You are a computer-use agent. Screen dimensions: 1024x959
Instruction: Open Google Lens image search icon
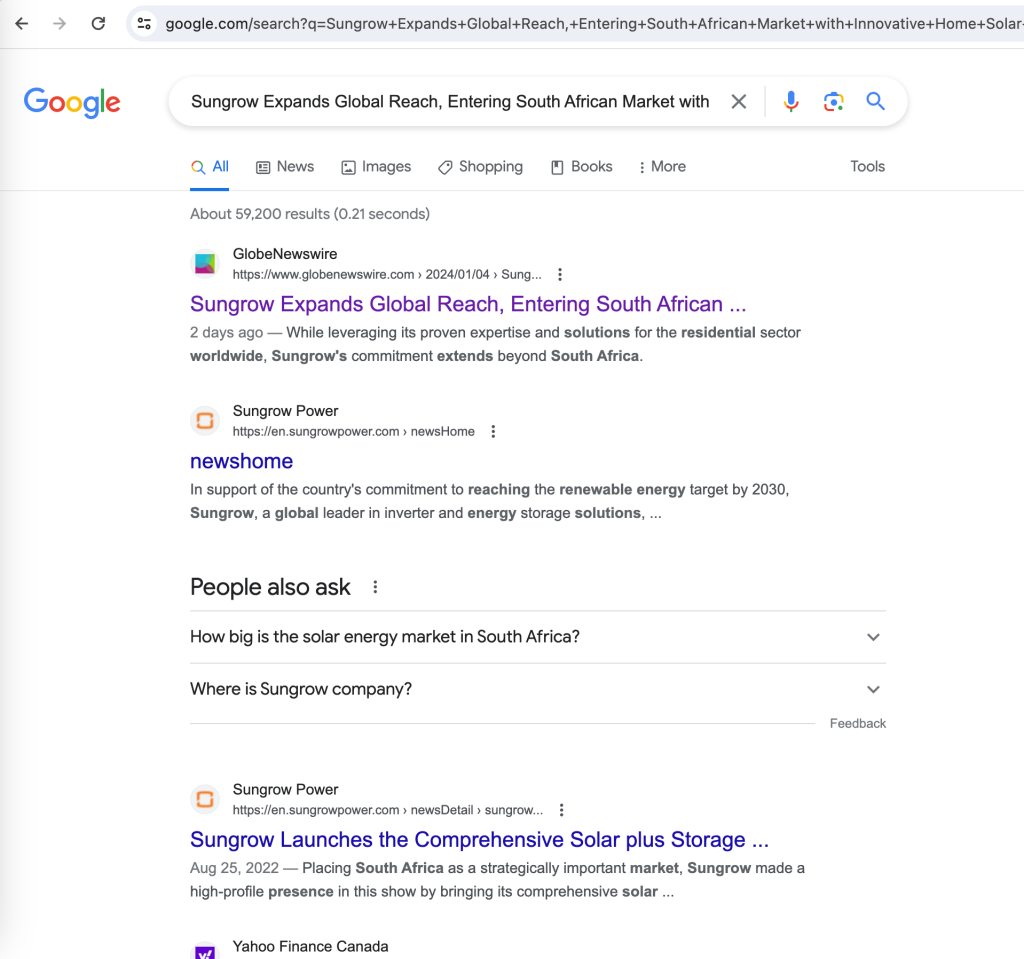pos(833,101)
